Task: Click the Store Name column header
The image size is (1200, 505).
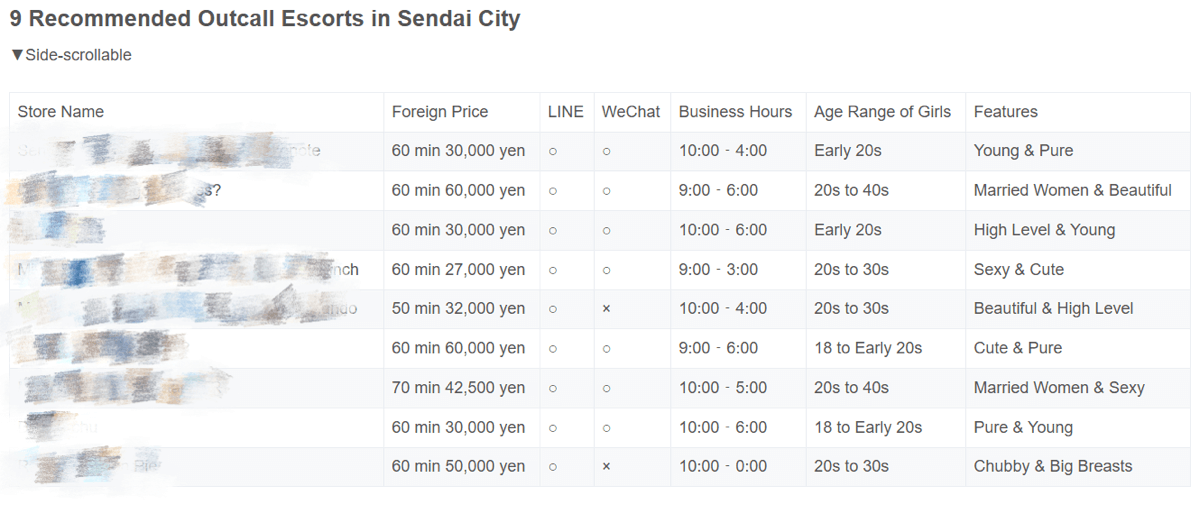Action: tap(61, 112)
